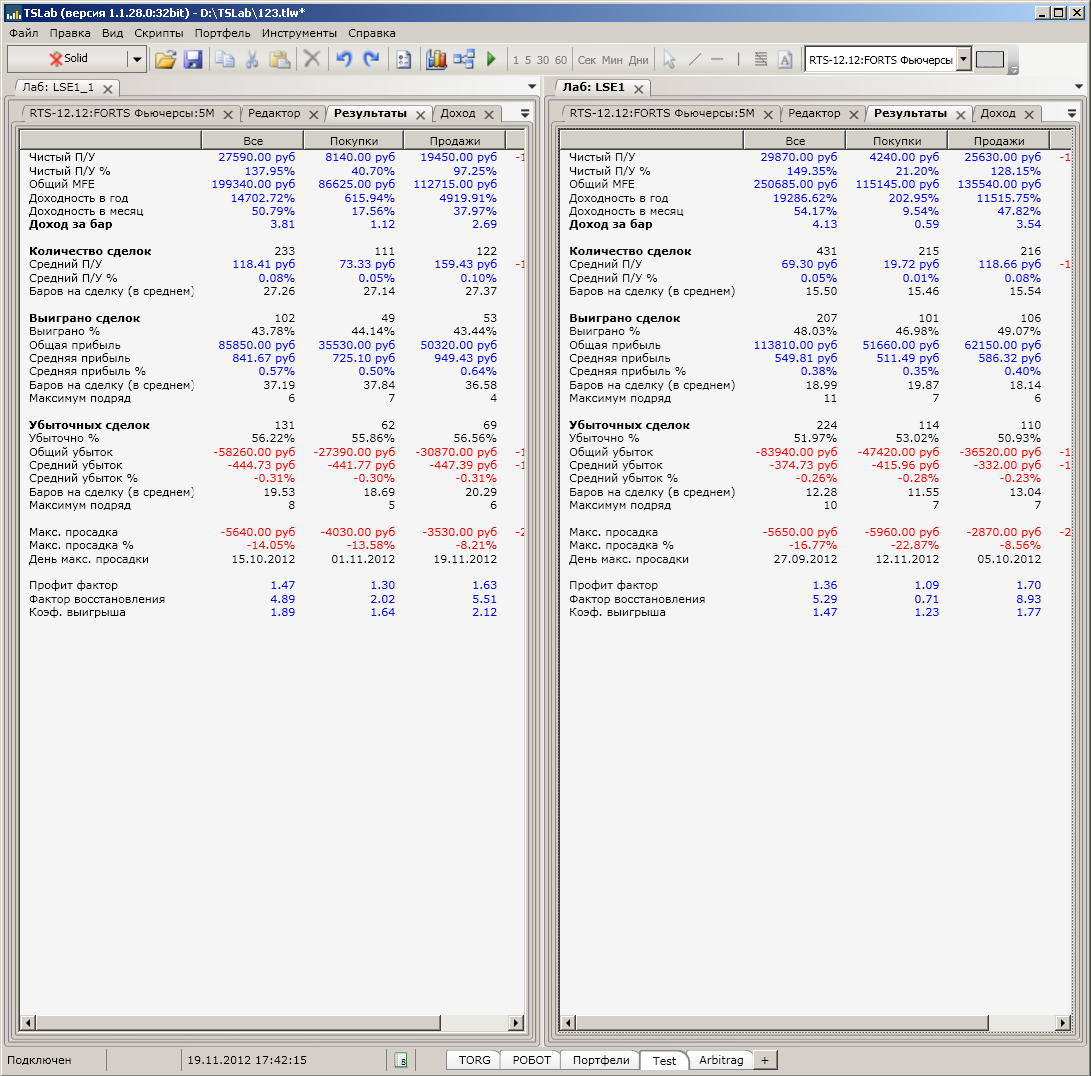This screenshot has height=1076, width=1091.
Task: Click the color swatch box in the toolbar
Action: point(989,60)
